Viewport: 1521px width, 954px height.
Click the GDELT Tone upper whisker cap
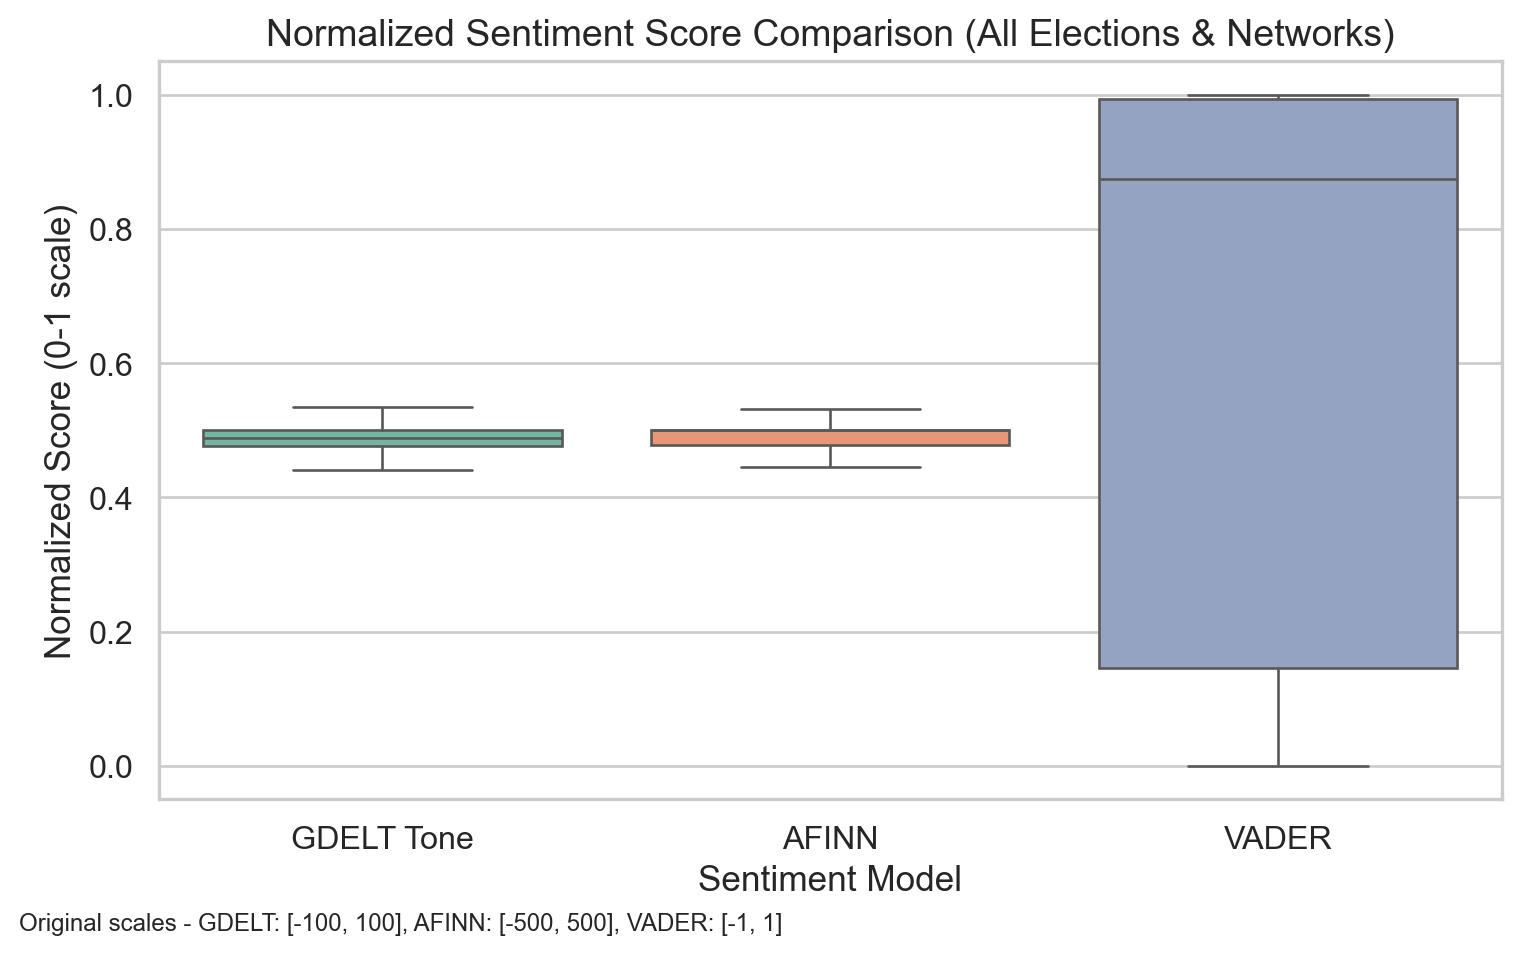click(382, 407)
